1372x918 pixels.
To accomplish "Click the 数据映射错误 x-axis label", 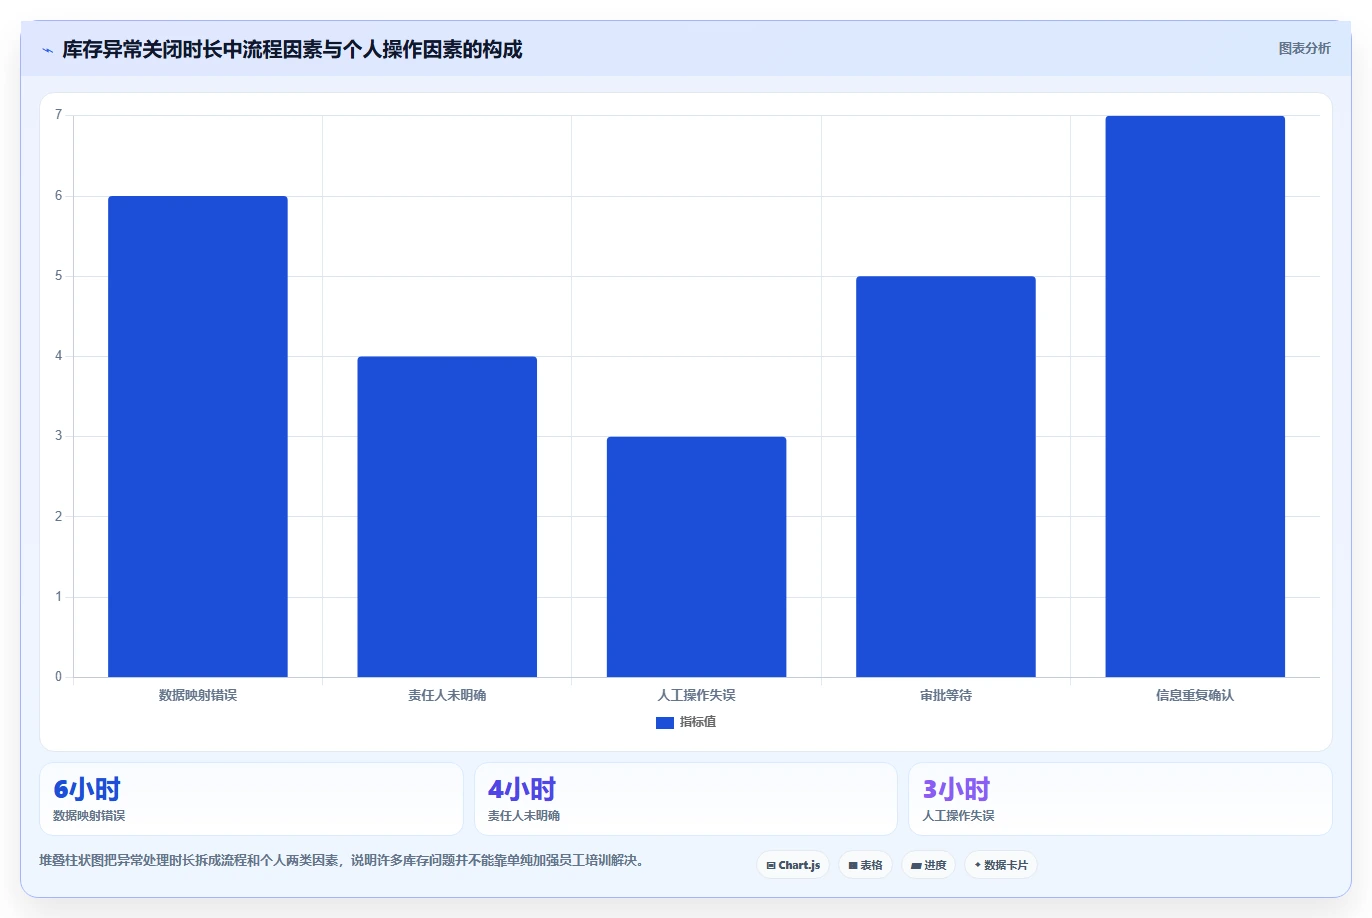I will pos(198,695).
